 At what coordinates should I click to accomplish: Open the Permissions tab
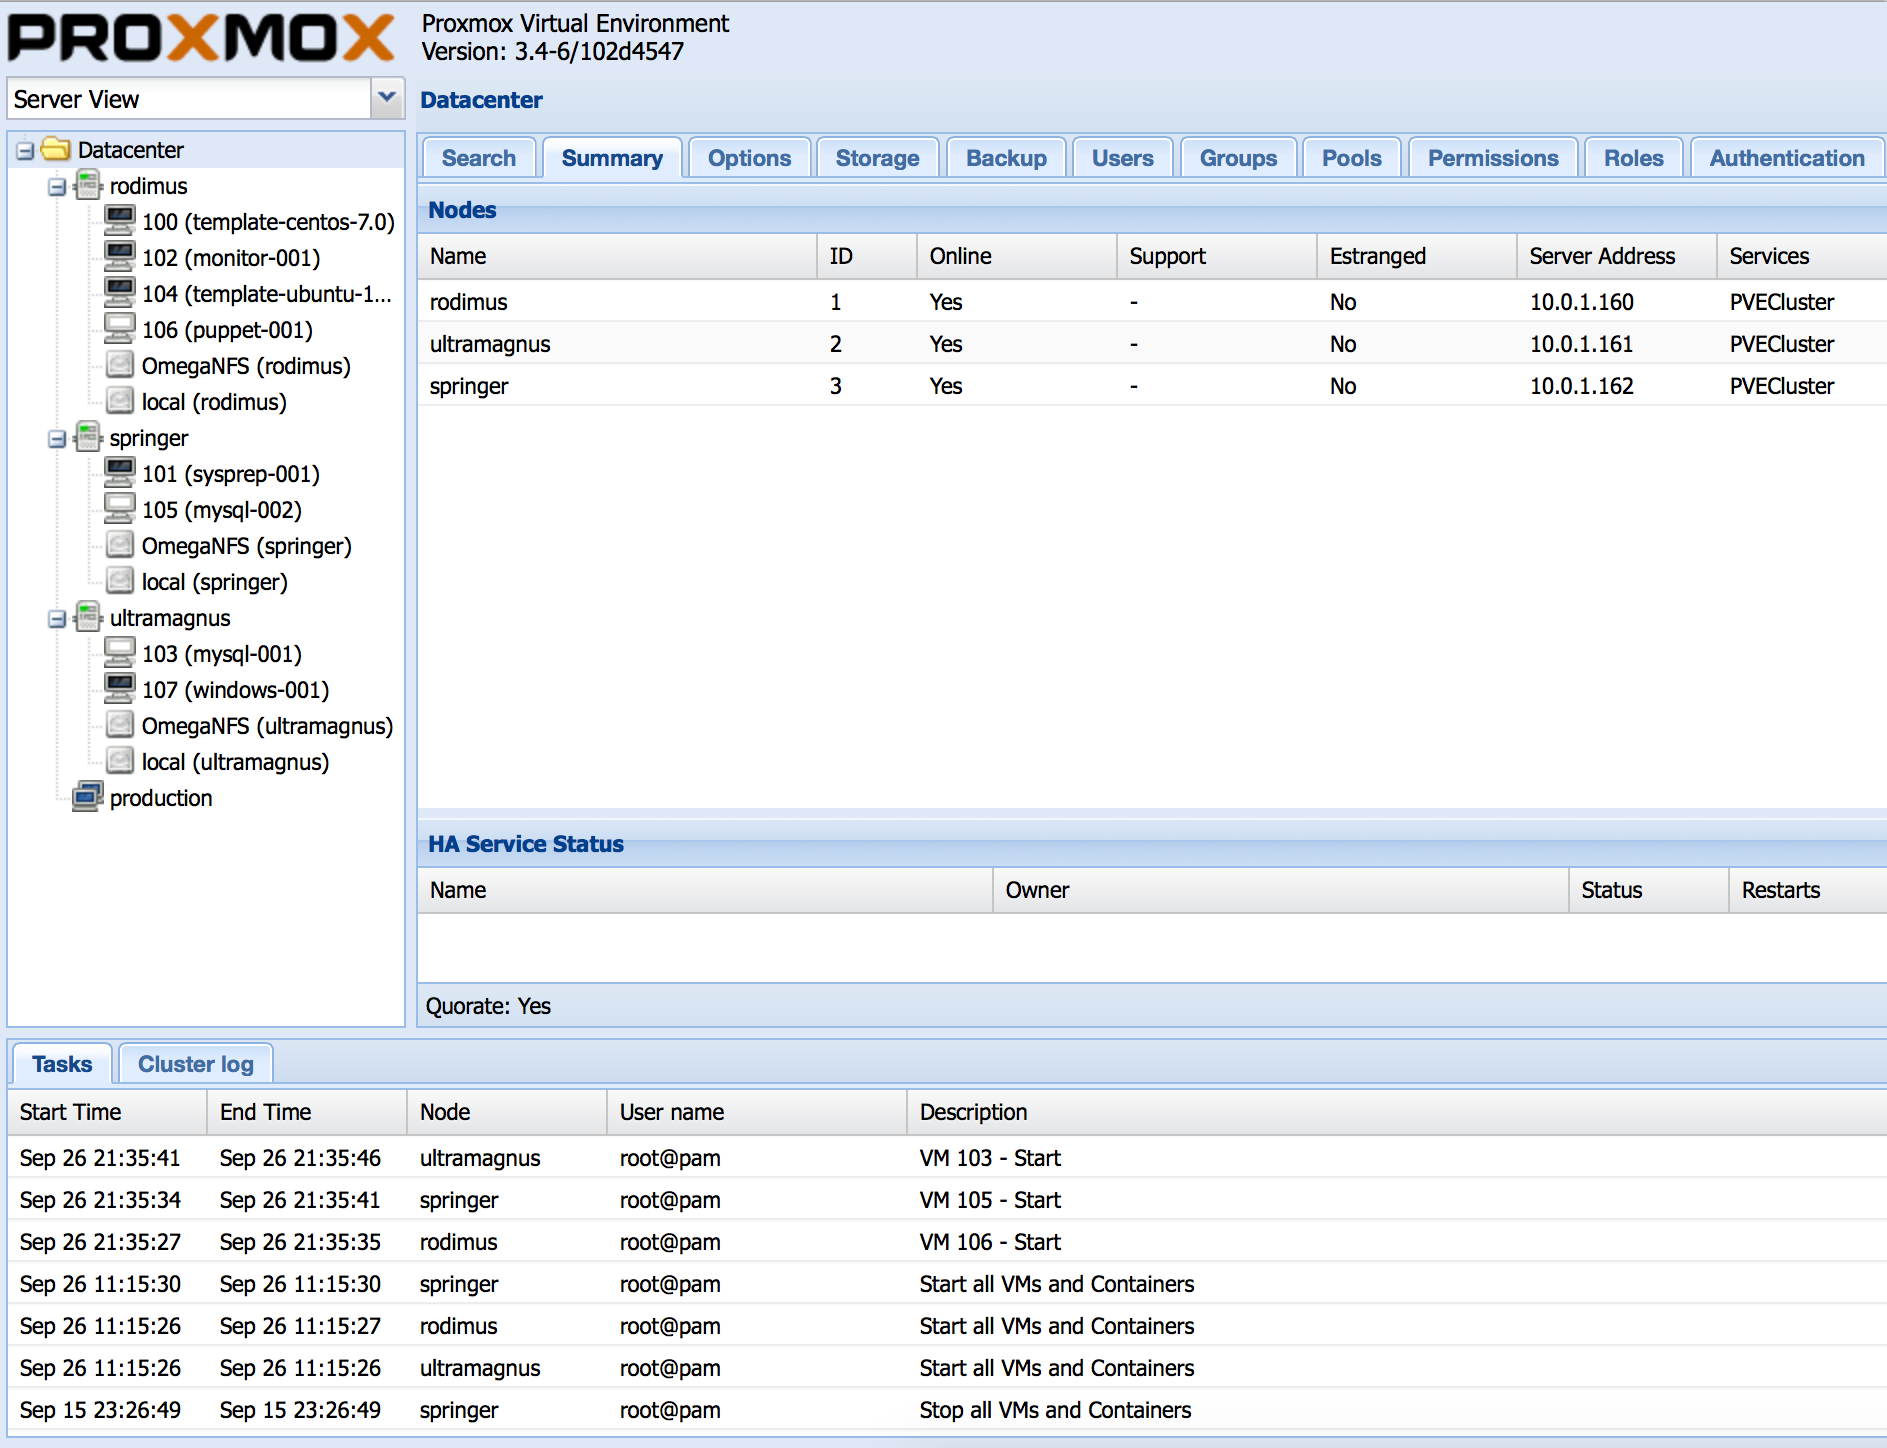[x=1493, y=158]
